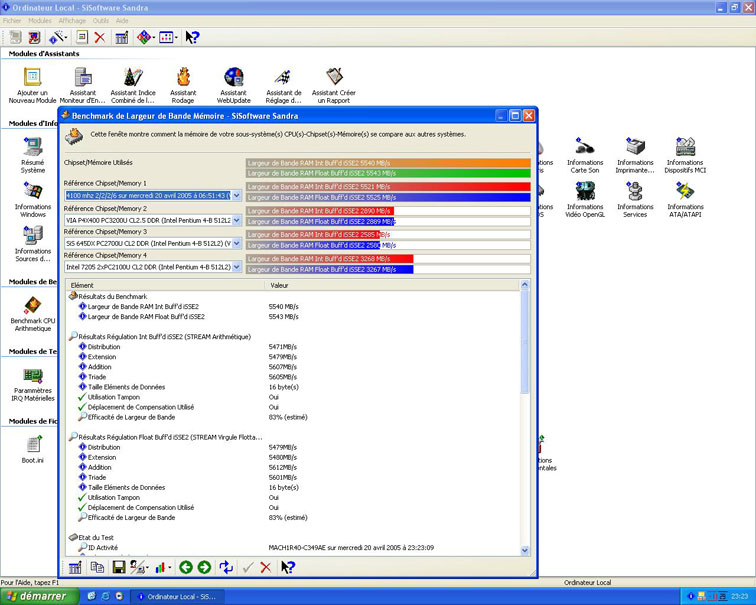Screen dimensions: 756x605
Task: Click Ordinateur Local taskbar button
Action: pyautogui.click(x=177, y=596)
